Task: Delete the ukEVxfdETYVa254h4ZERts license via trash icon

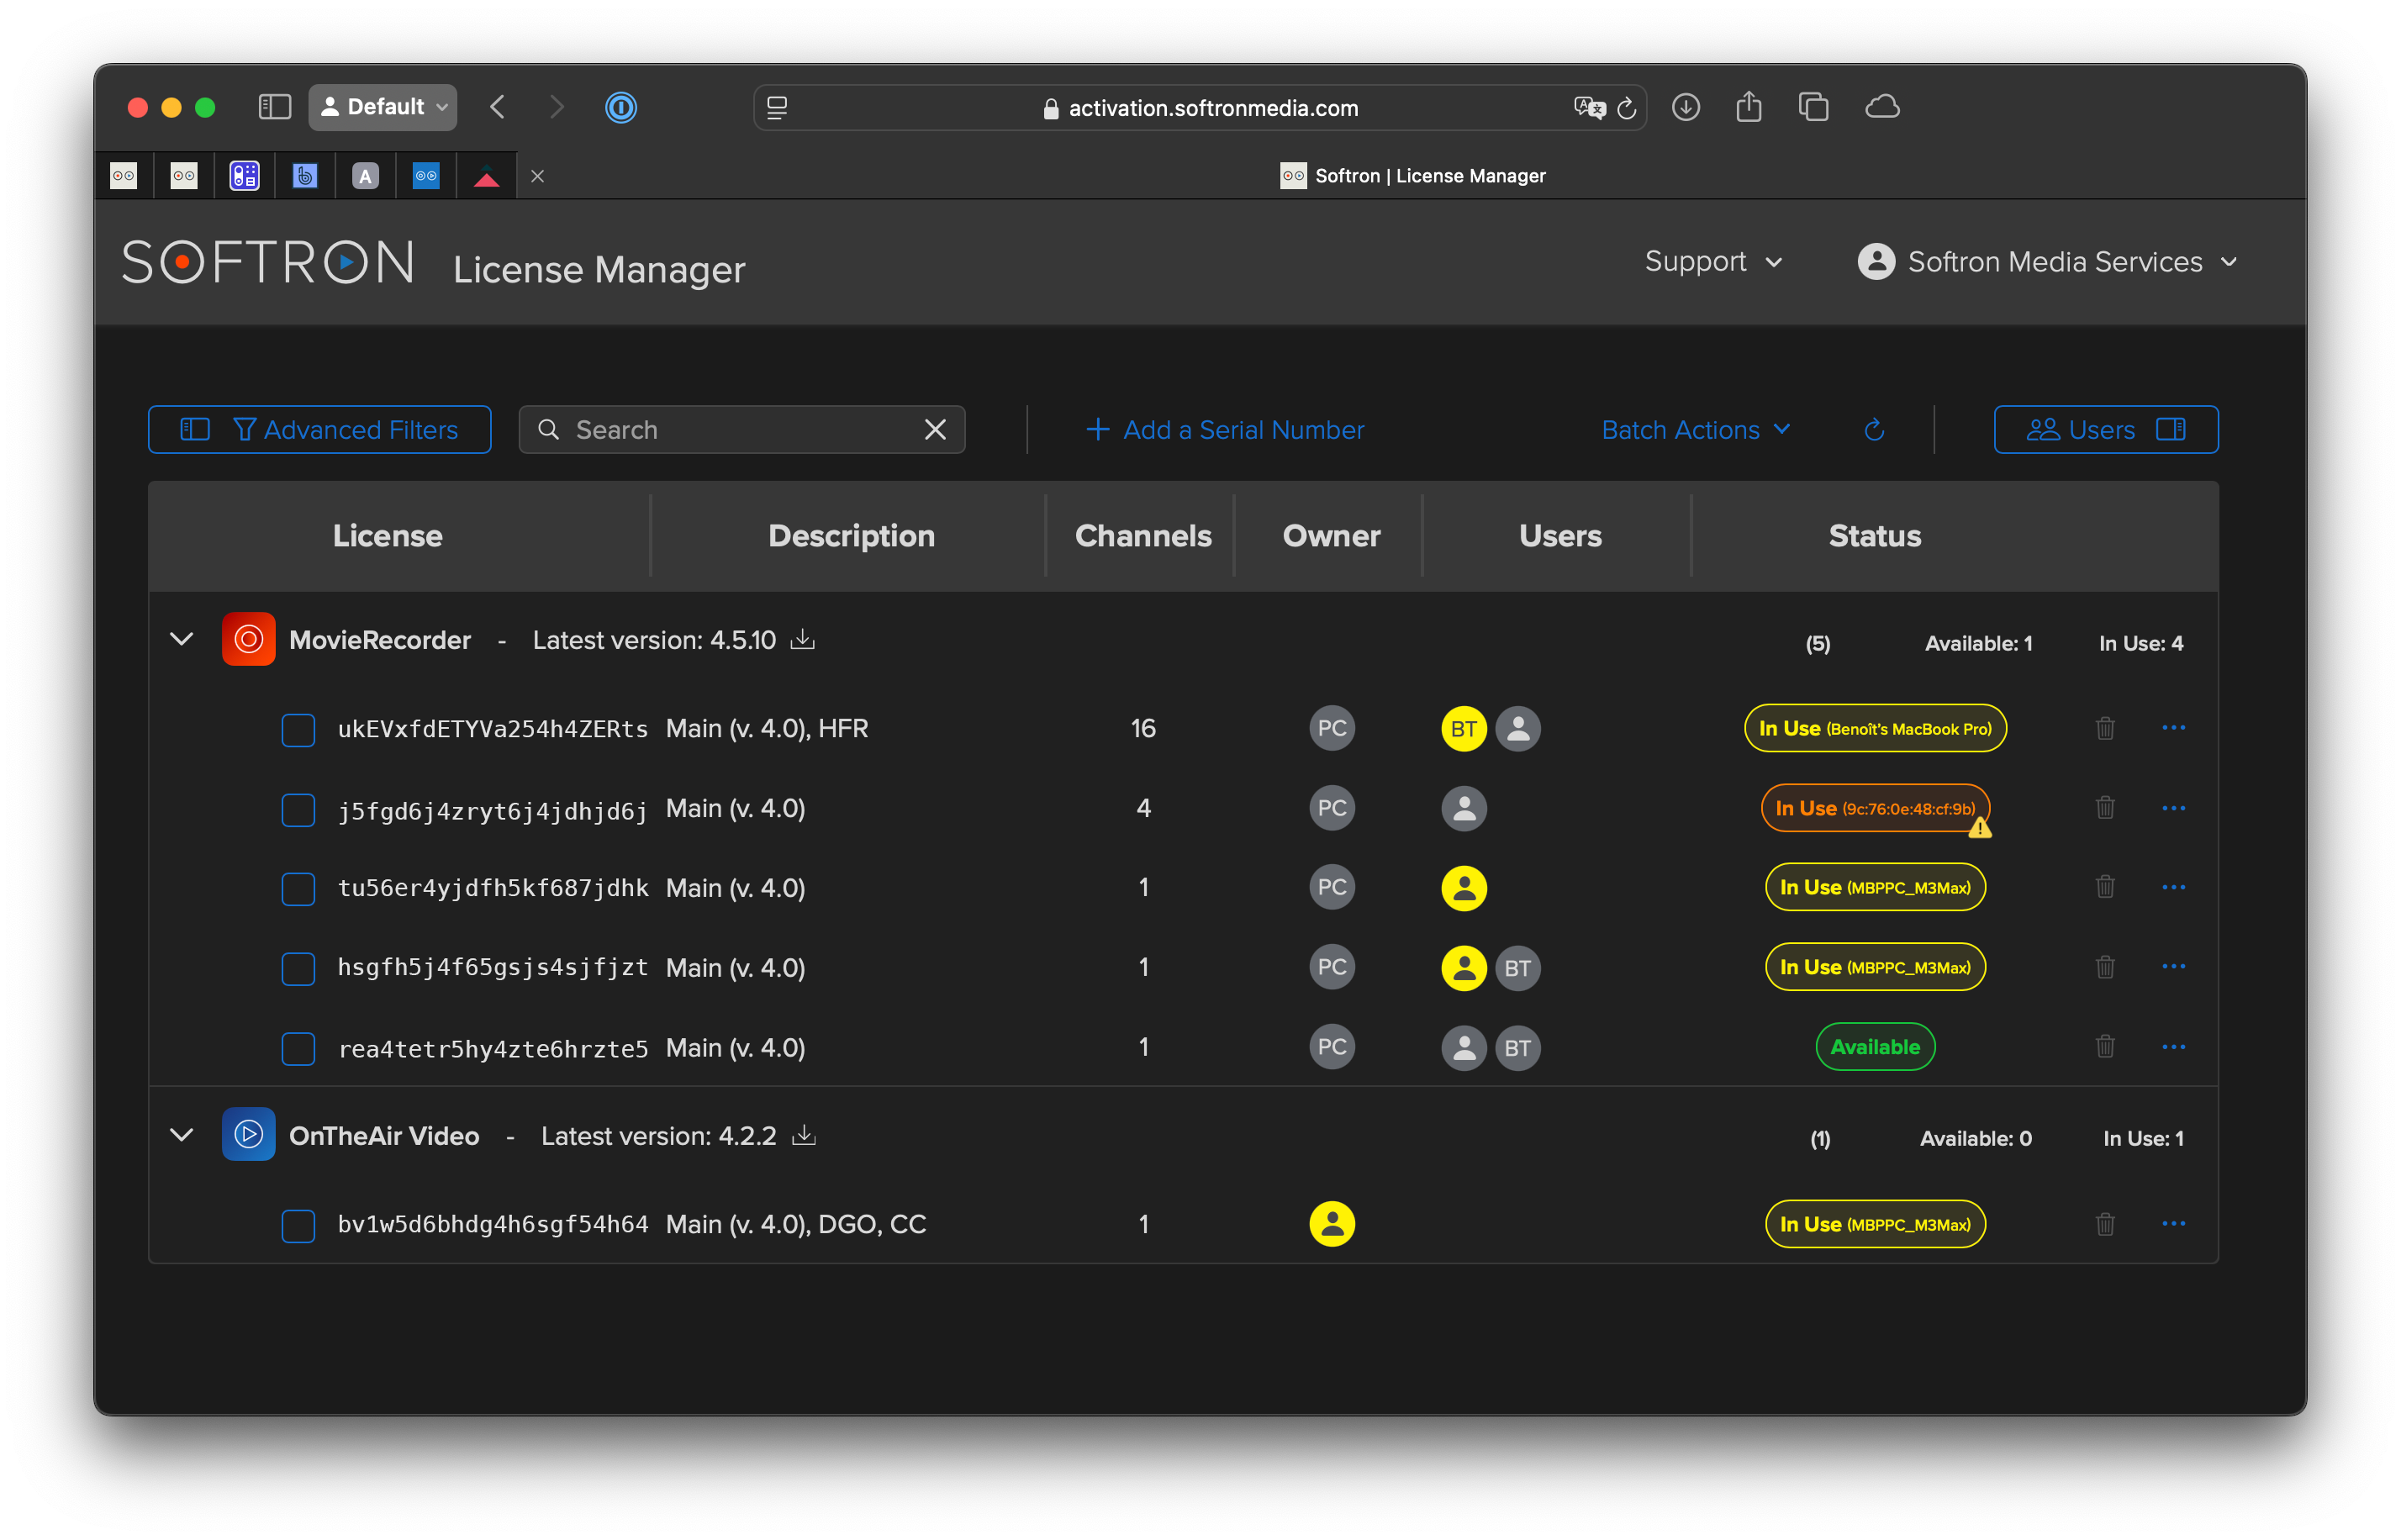Action: coord(2104,728)
